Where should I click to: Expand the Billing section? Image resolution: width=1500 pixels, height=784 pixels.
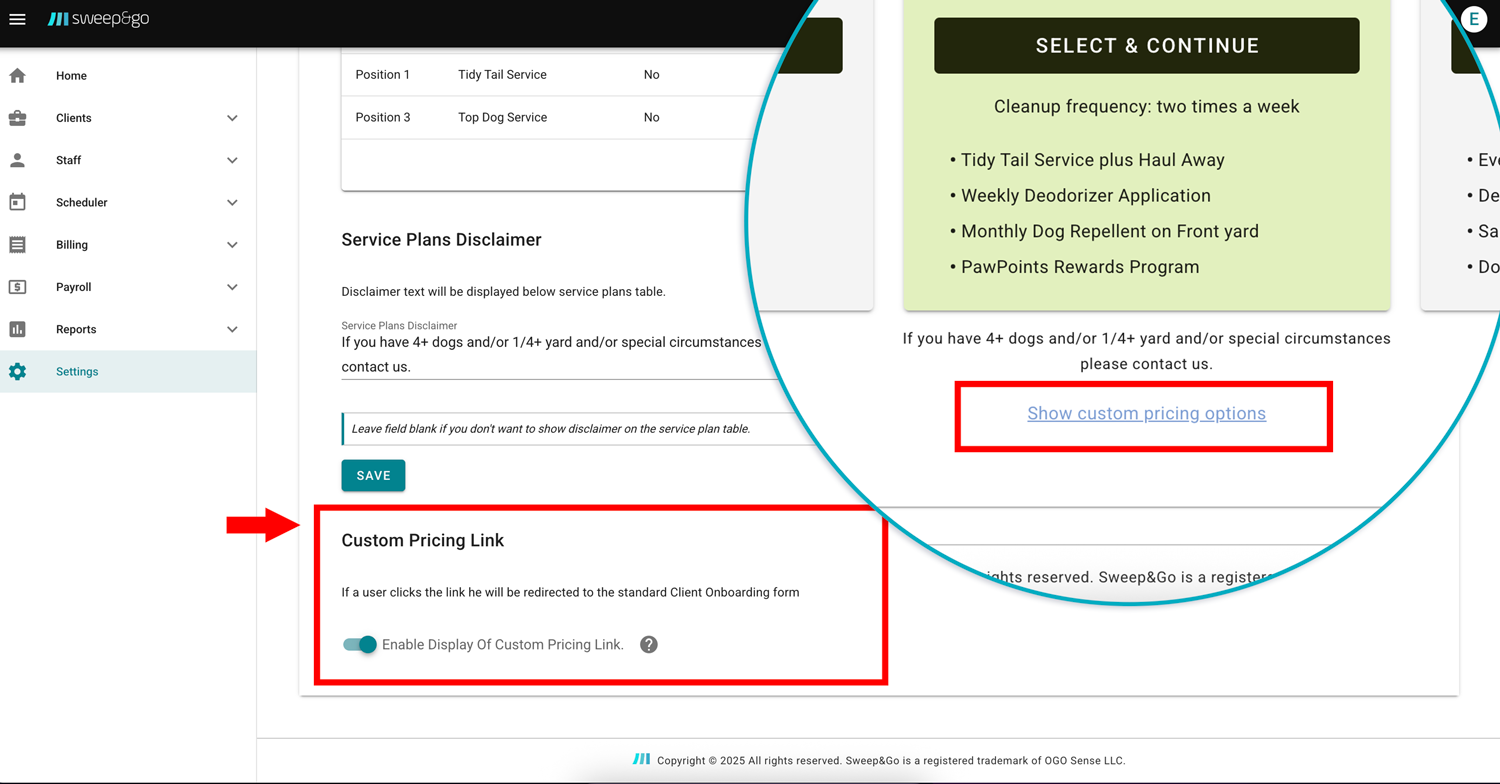click(x=232, y=244)
